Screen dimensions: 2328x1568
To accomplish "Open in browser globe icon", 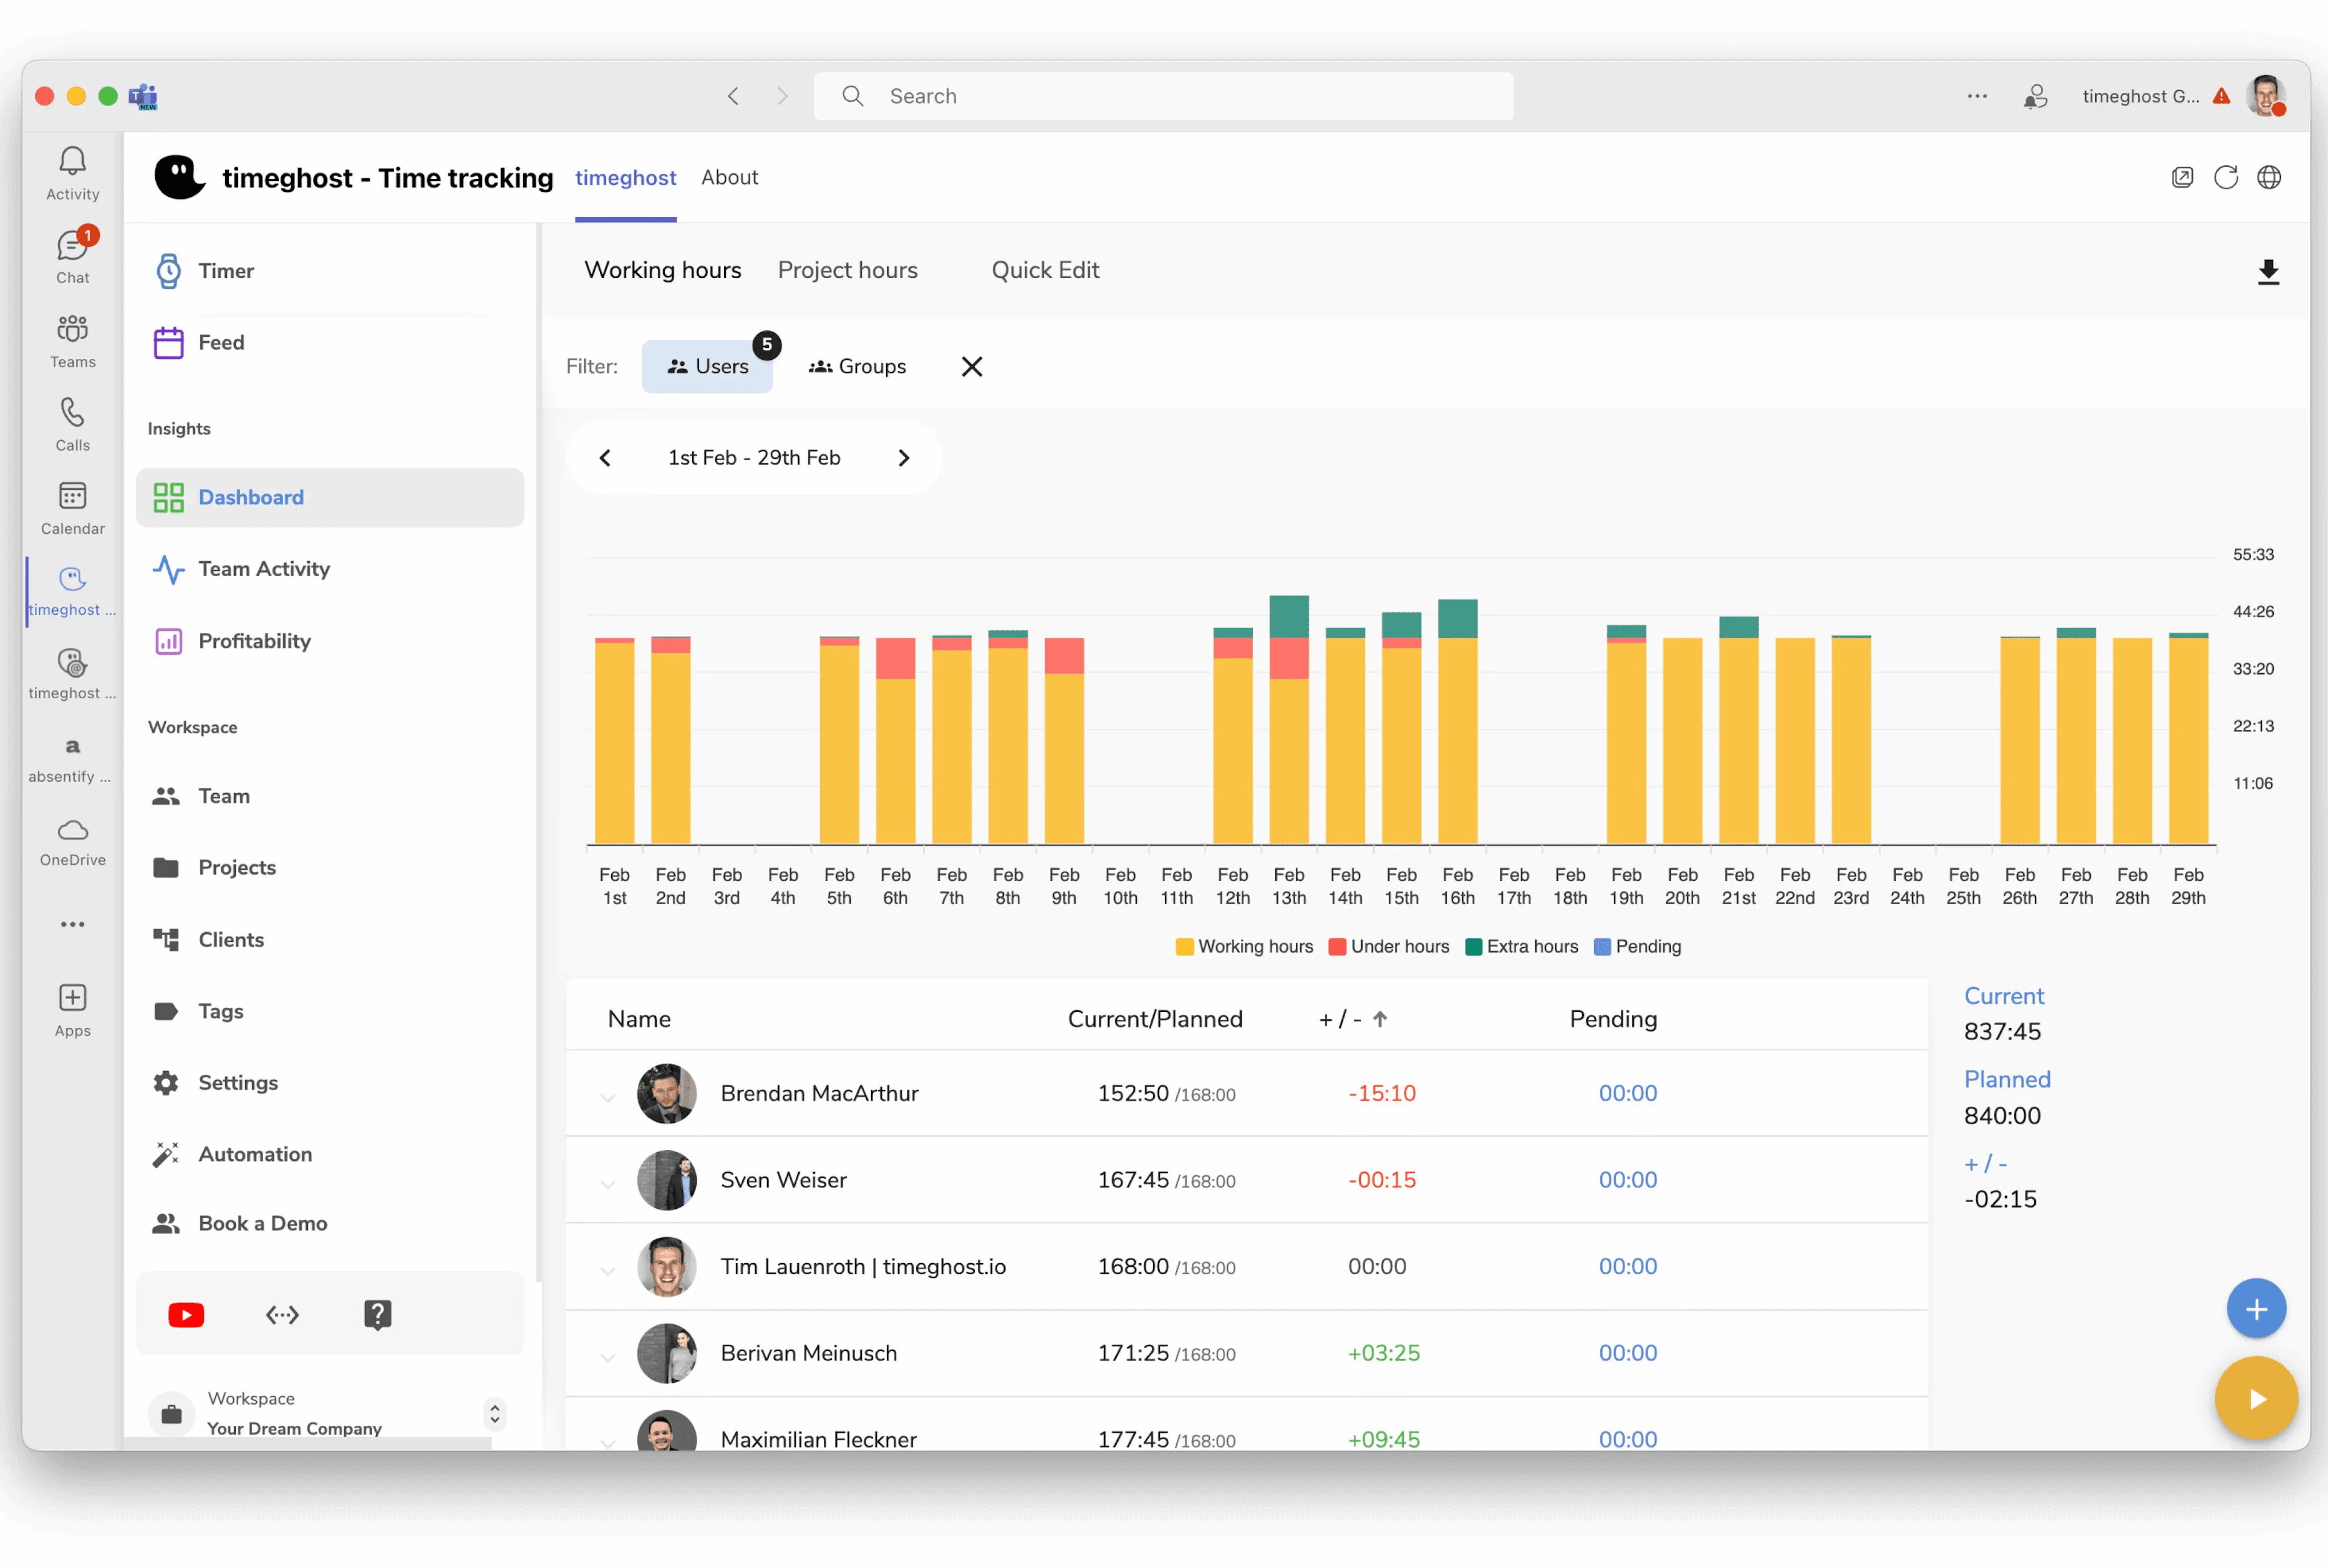I will (2269, 177).
